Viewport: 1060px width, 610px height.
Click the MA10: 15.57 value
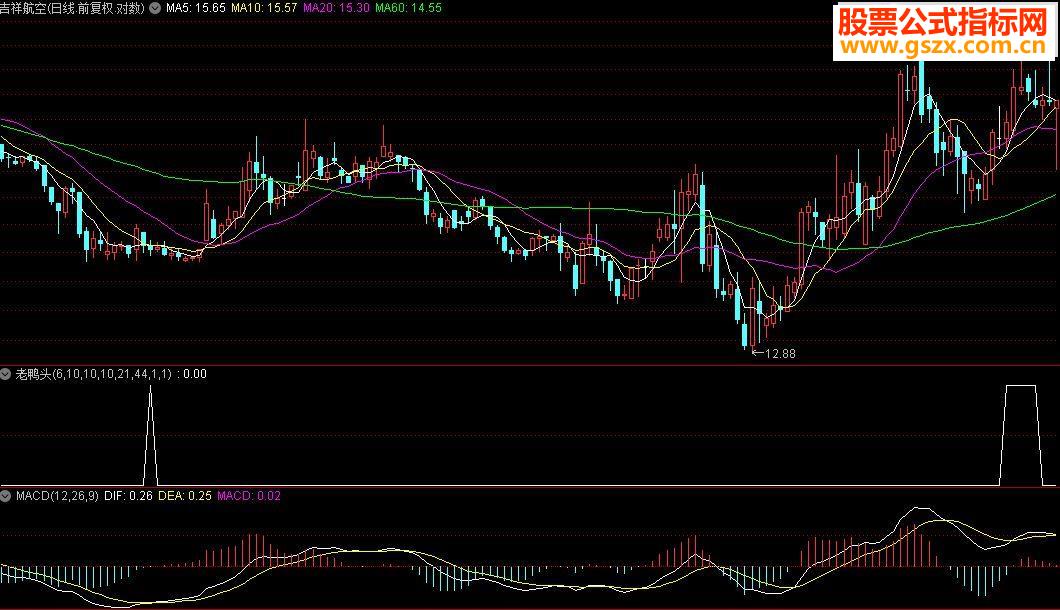[x=264, y=8]
